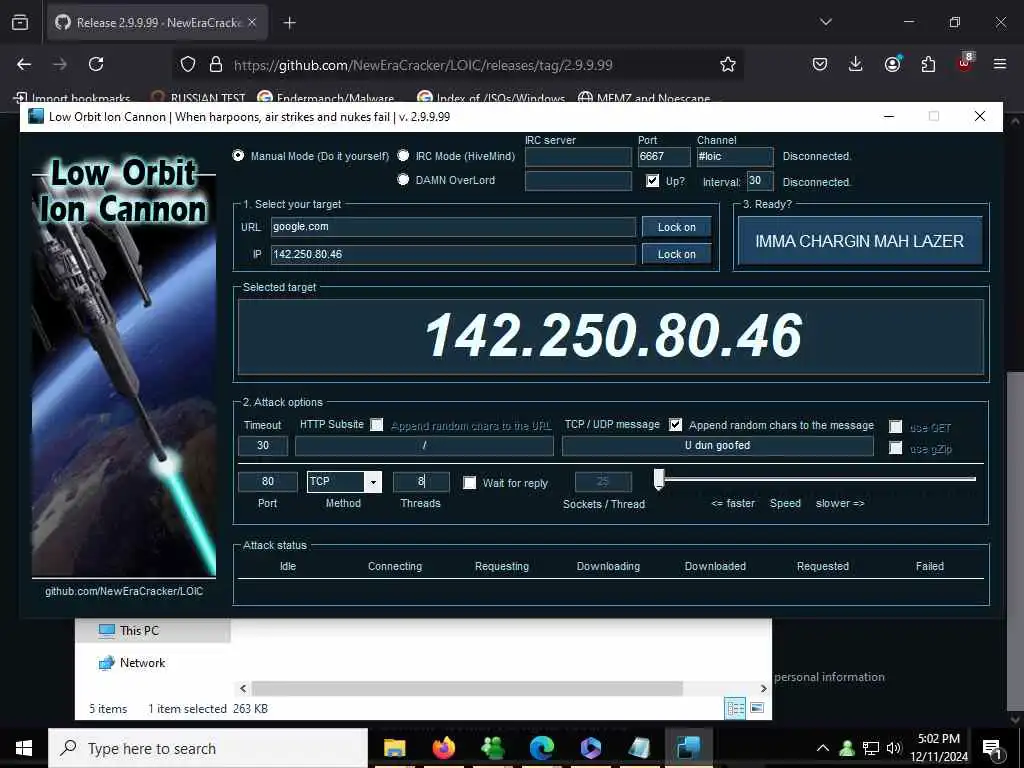Enable the use gZip checkbox
The image size is (1024, 768).
[x=895, y=448]
